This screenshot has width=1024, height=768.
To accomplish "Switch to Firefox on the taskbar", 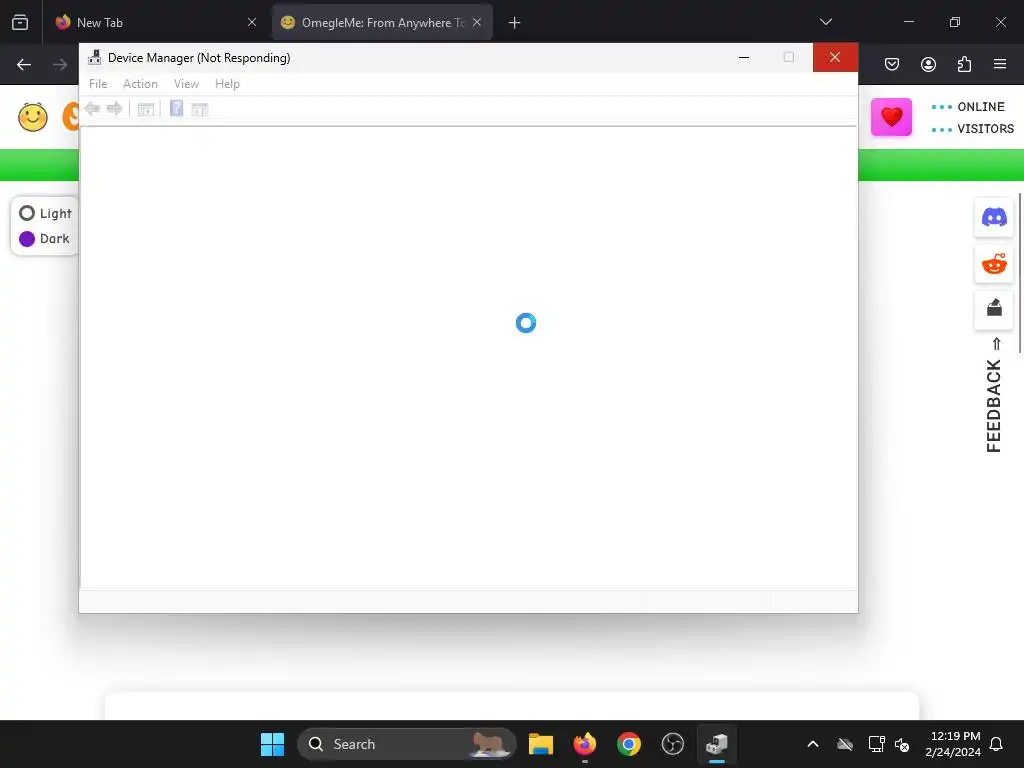I will point(584,744).
